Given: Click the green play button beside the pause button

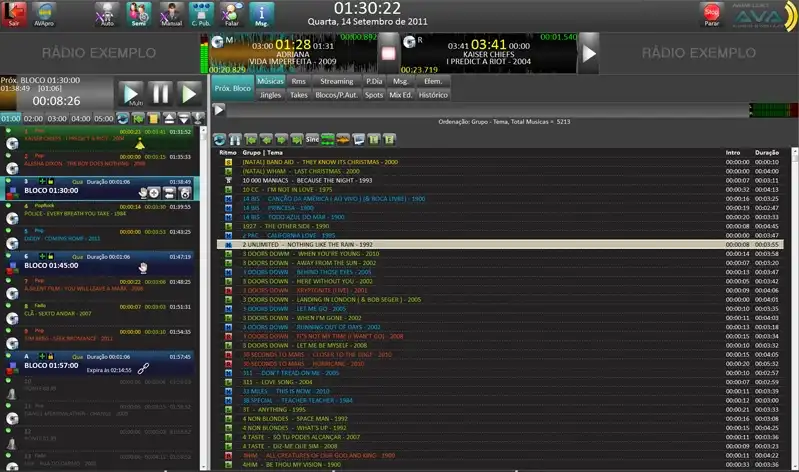Looking at the screenshot, I should (189, 94).
